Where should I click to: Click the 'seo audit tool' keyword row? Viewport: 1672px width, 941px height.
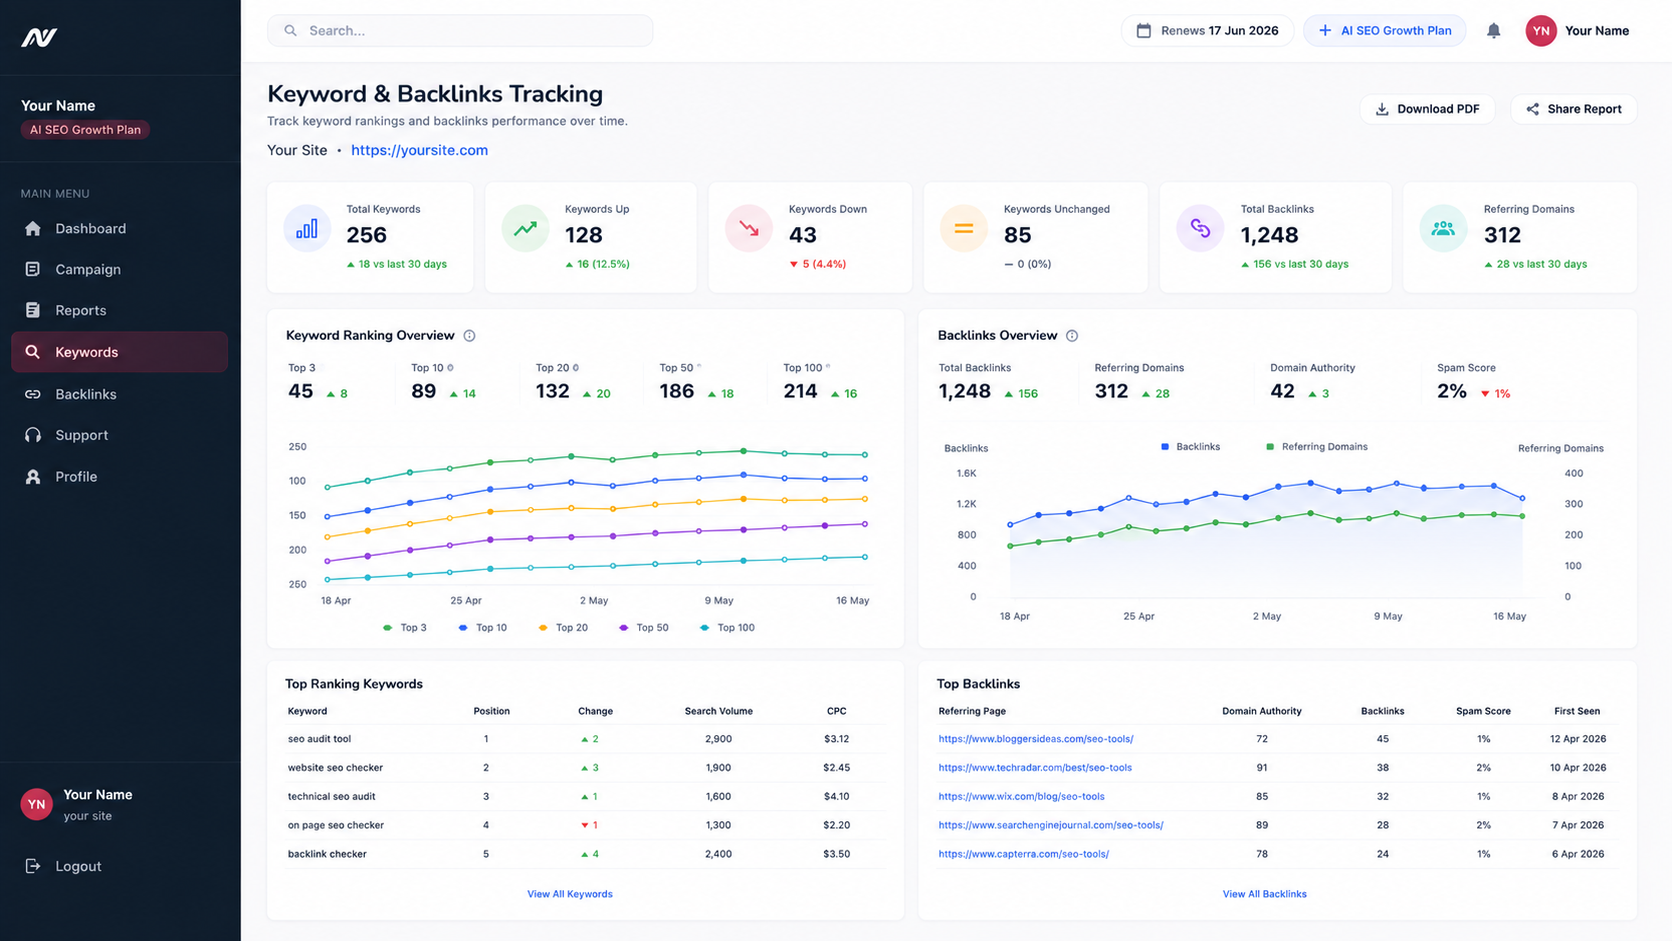tap(585, 739)
